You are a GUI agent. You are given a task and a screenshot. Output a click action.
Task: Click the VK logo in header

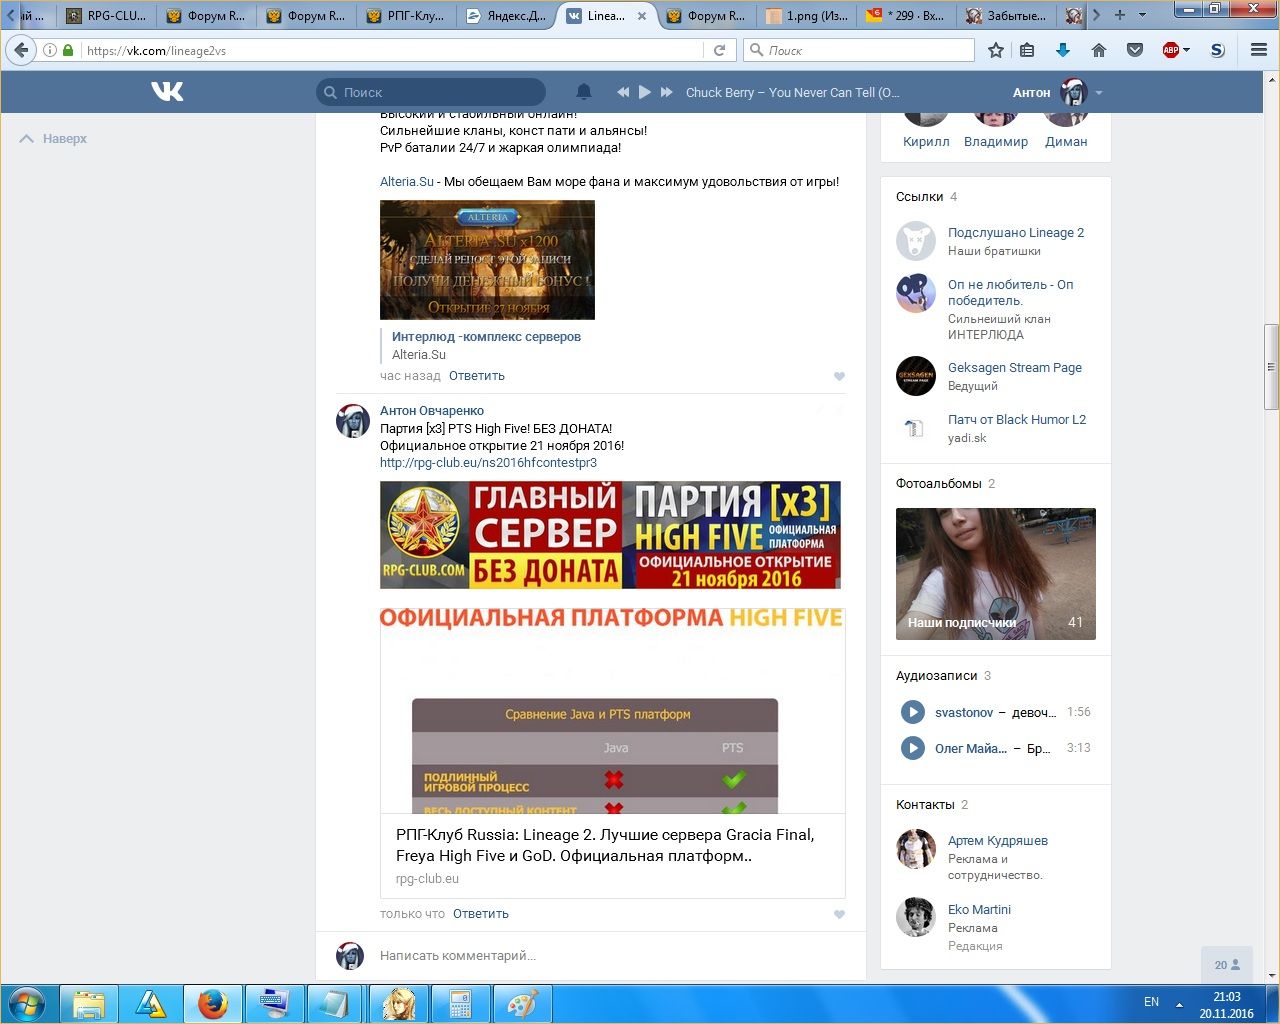[x=167, y=92]
